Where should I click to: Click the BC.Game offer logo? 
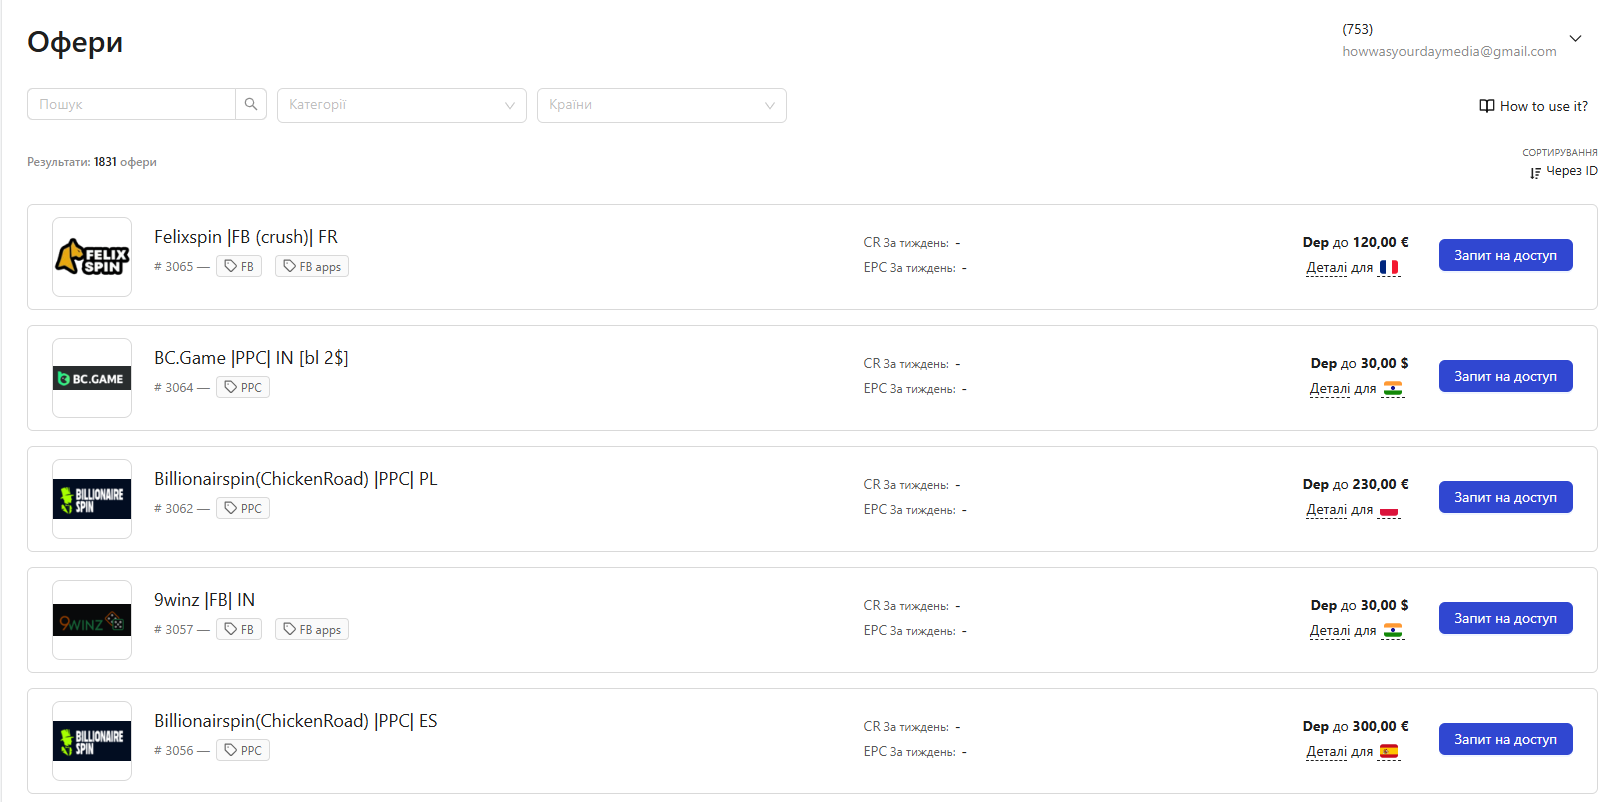[x=92, y=378]
